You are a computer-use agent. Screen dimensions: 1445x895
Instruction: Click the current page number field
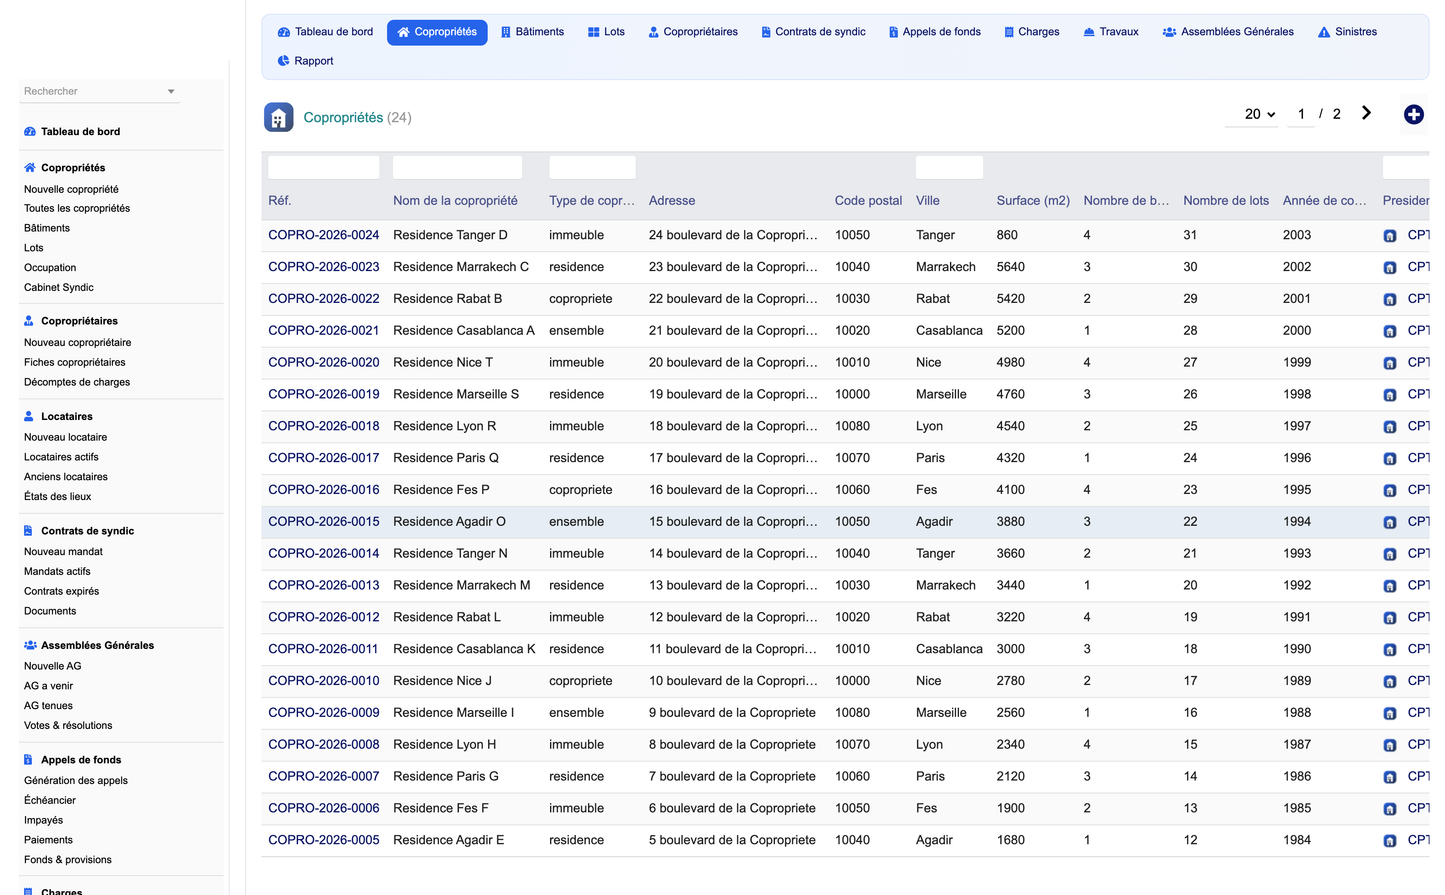click(x=1301, y=114)
